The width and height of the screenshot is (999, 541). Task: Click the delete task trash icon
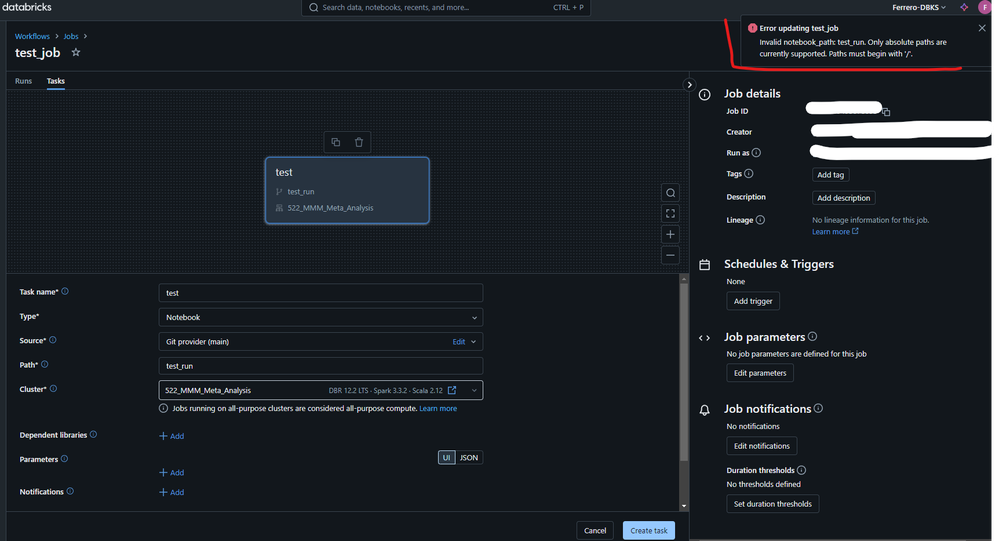[359, 142]
